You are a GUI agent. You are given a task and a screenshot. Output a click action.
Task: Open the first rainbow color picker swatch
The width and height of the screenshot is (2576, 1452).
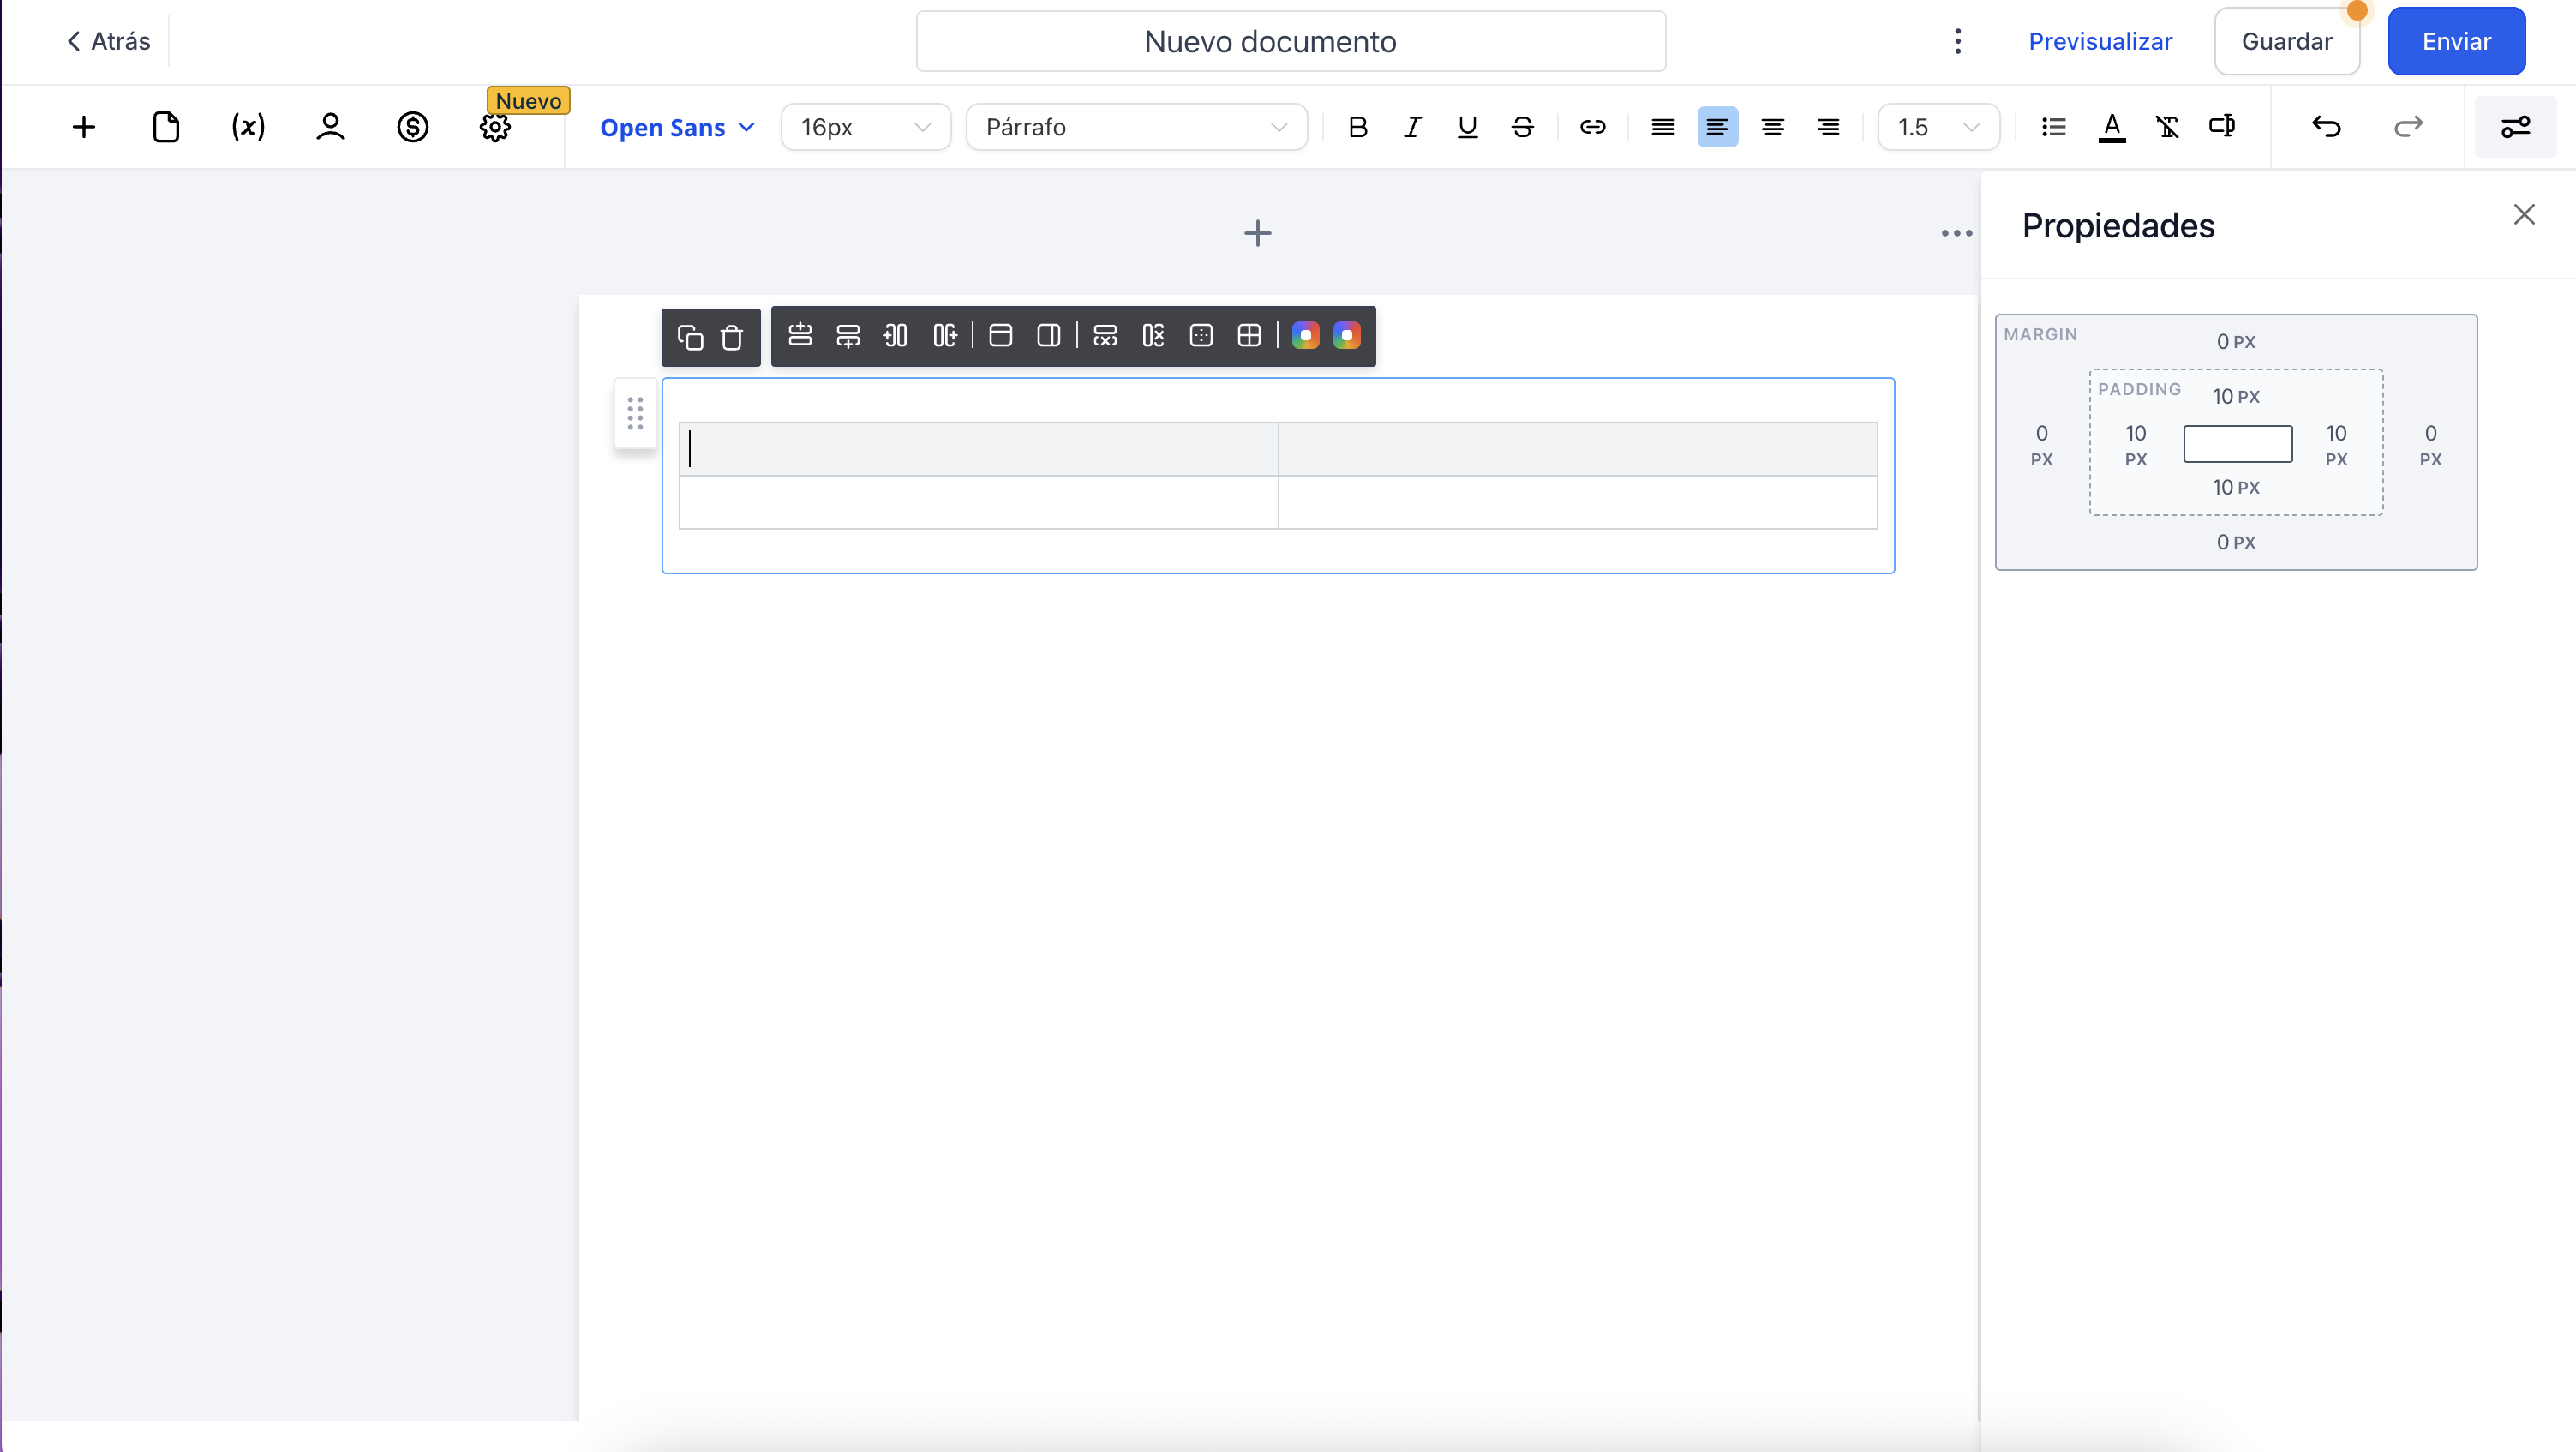(x=1305, y=335)
